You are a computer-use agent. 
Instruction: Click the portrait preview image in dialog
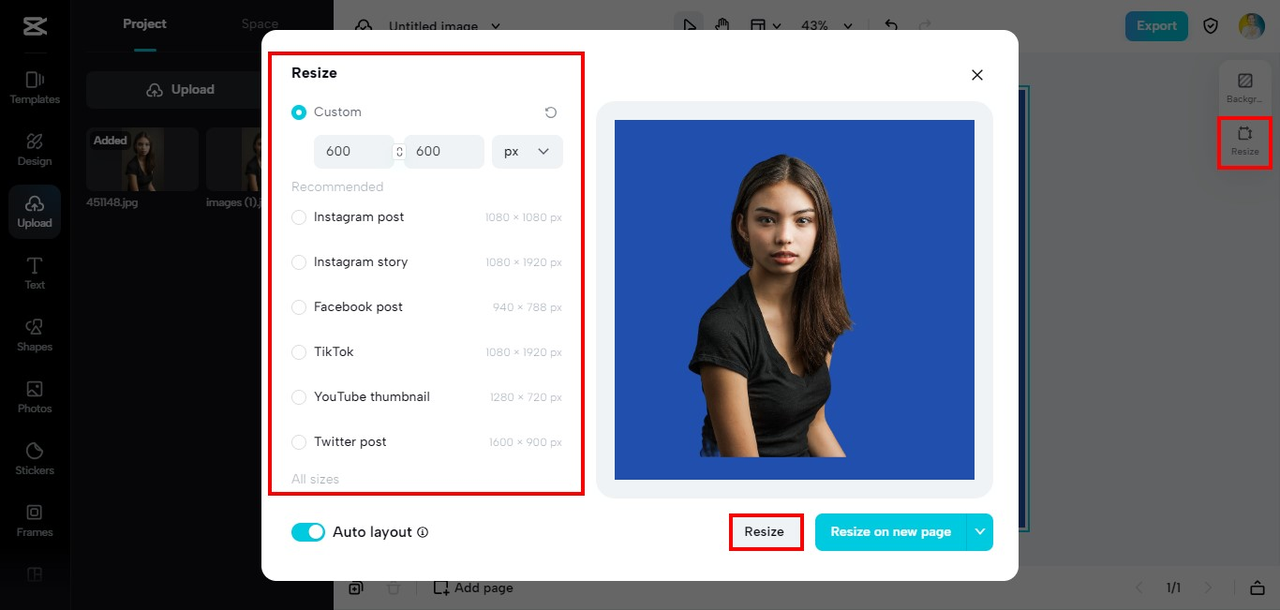794,300
